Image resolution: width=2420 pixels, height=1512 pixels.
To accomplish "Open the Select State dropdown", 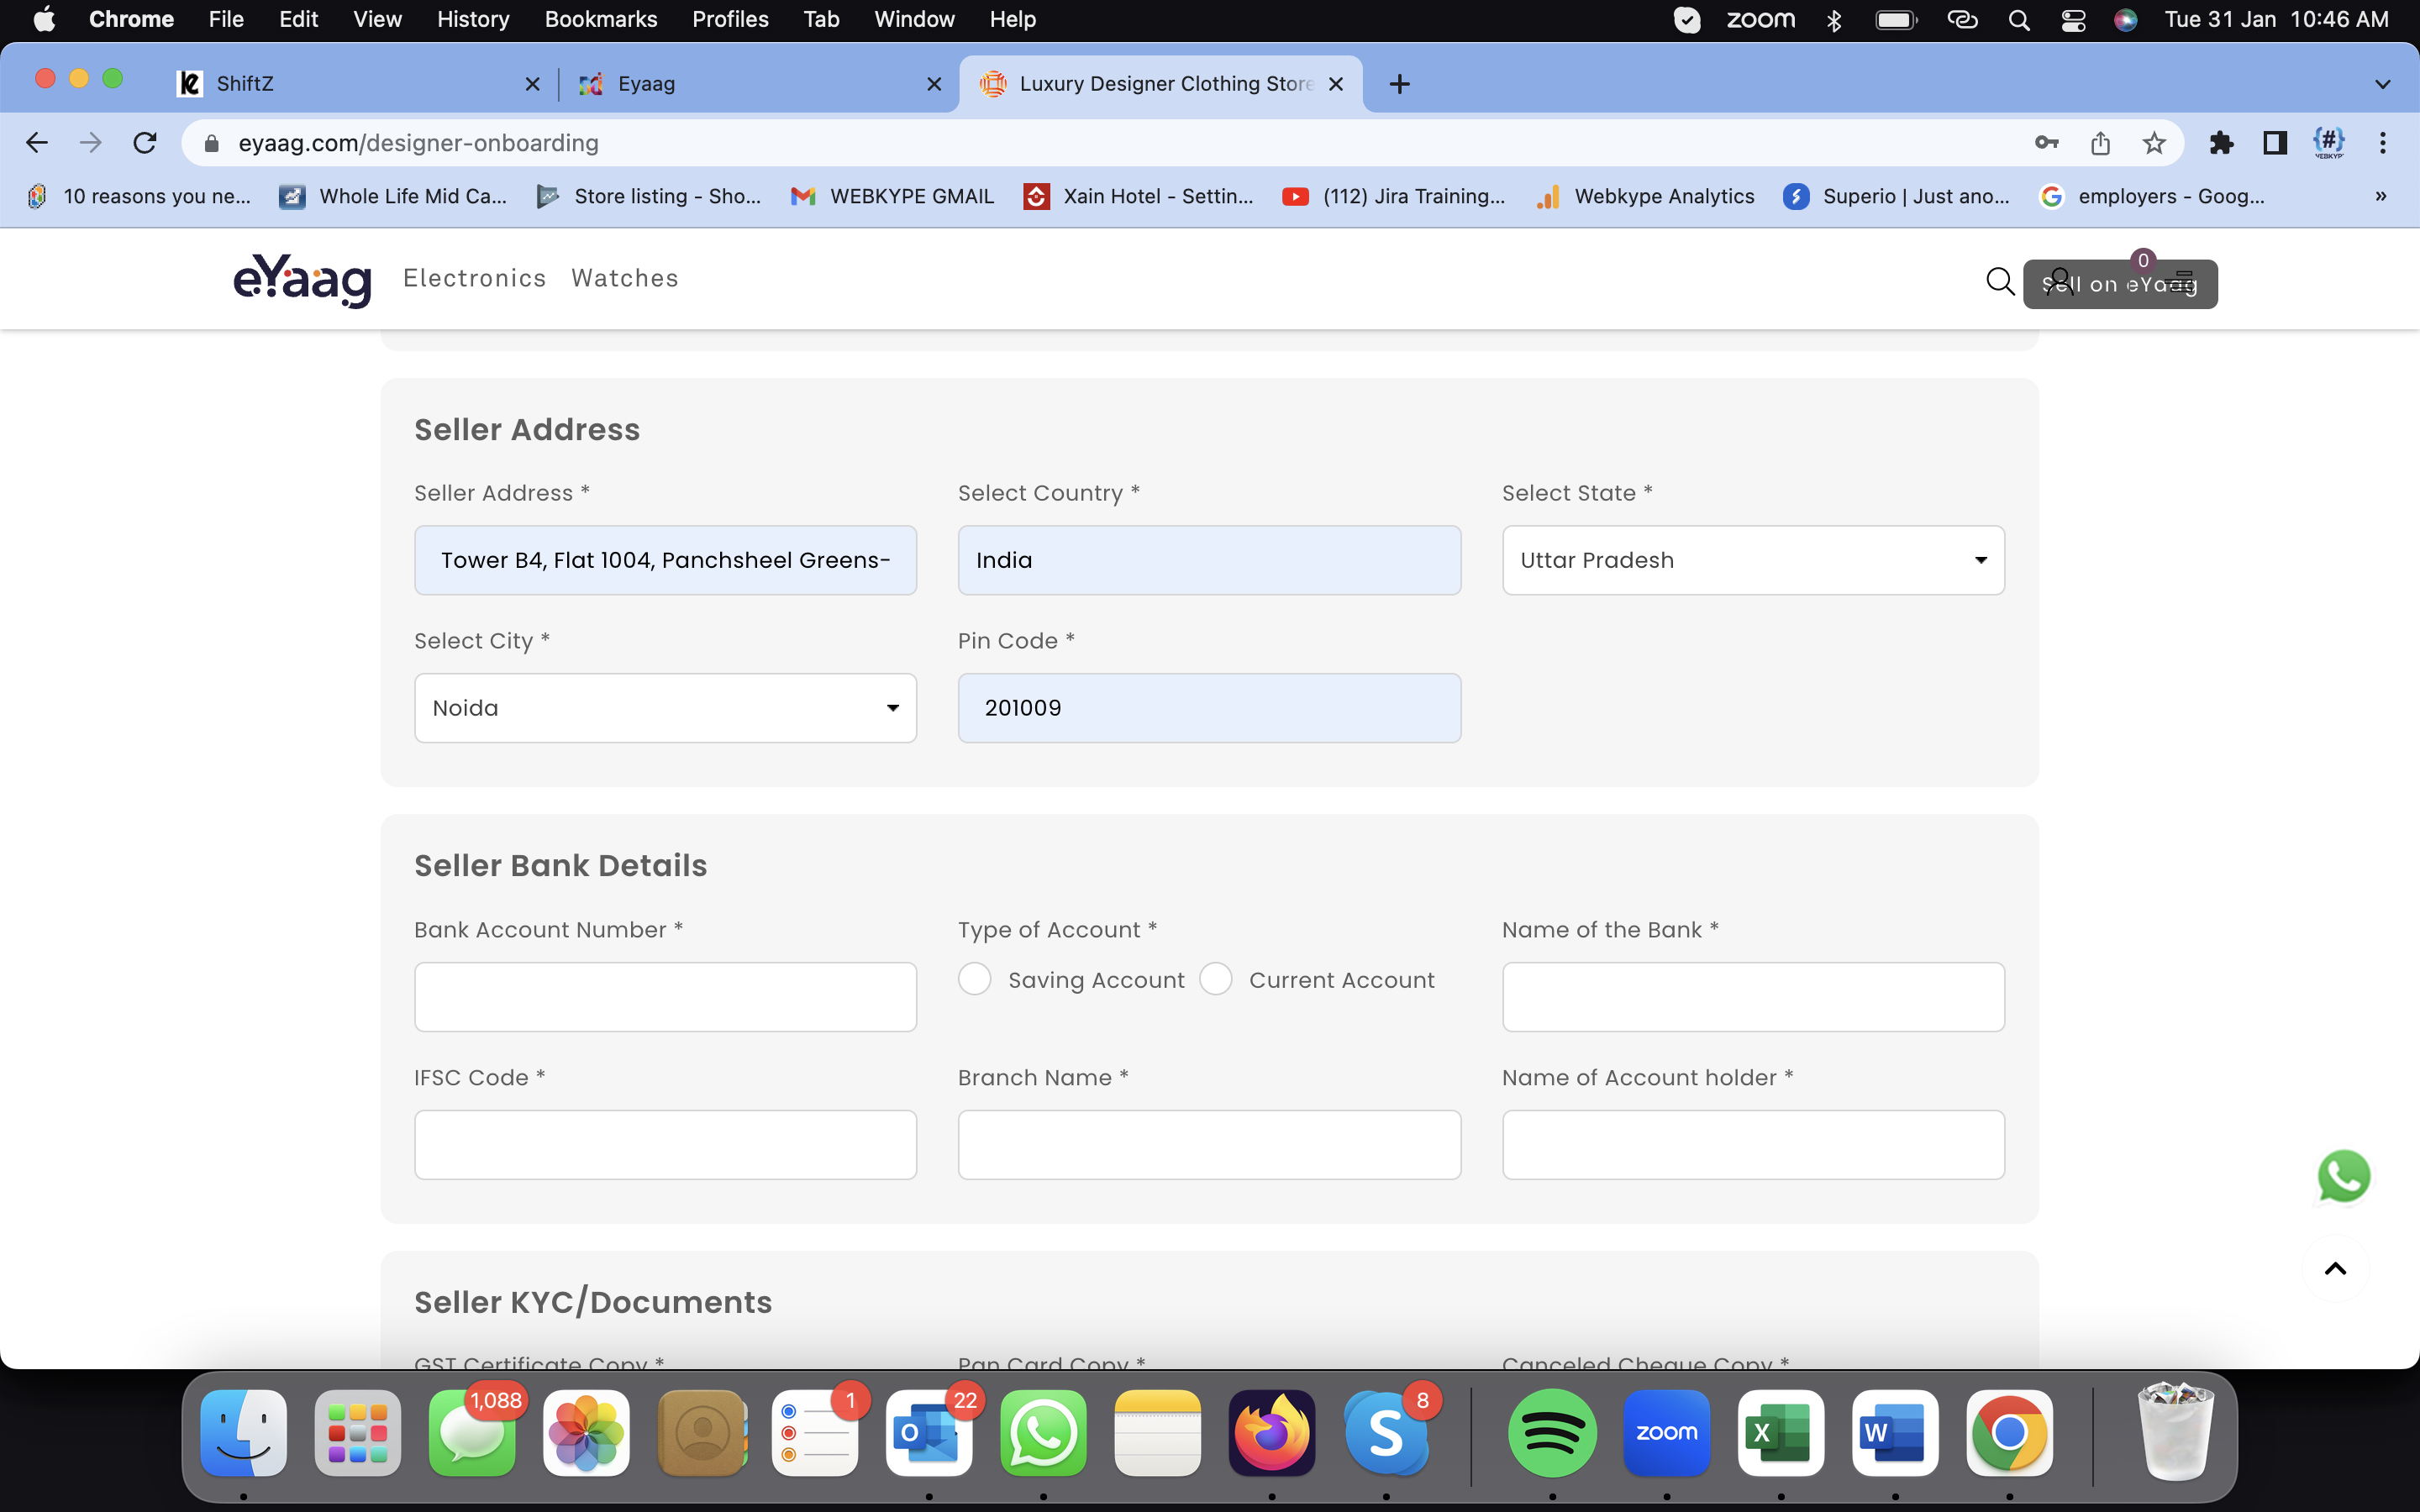I will pyautogui.click(x=1752, y=560).
